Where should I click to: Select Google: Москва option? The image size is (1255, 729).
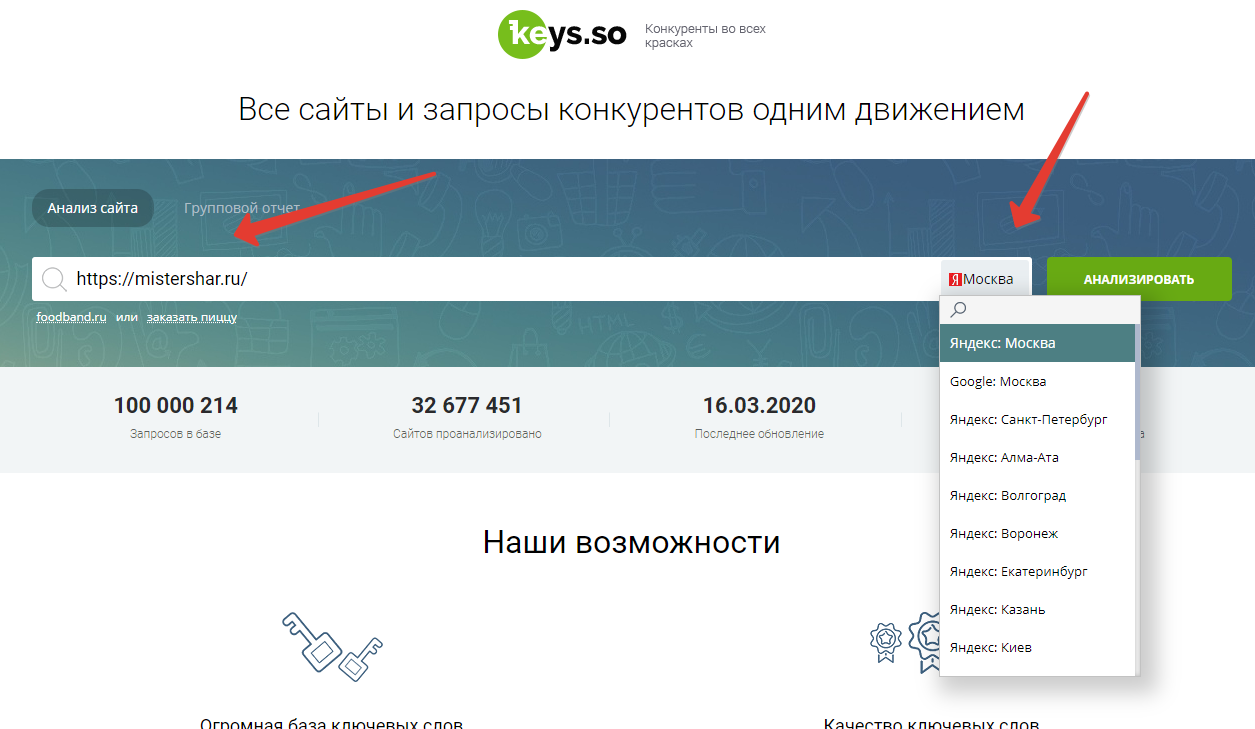click(x=1037, y=381)
